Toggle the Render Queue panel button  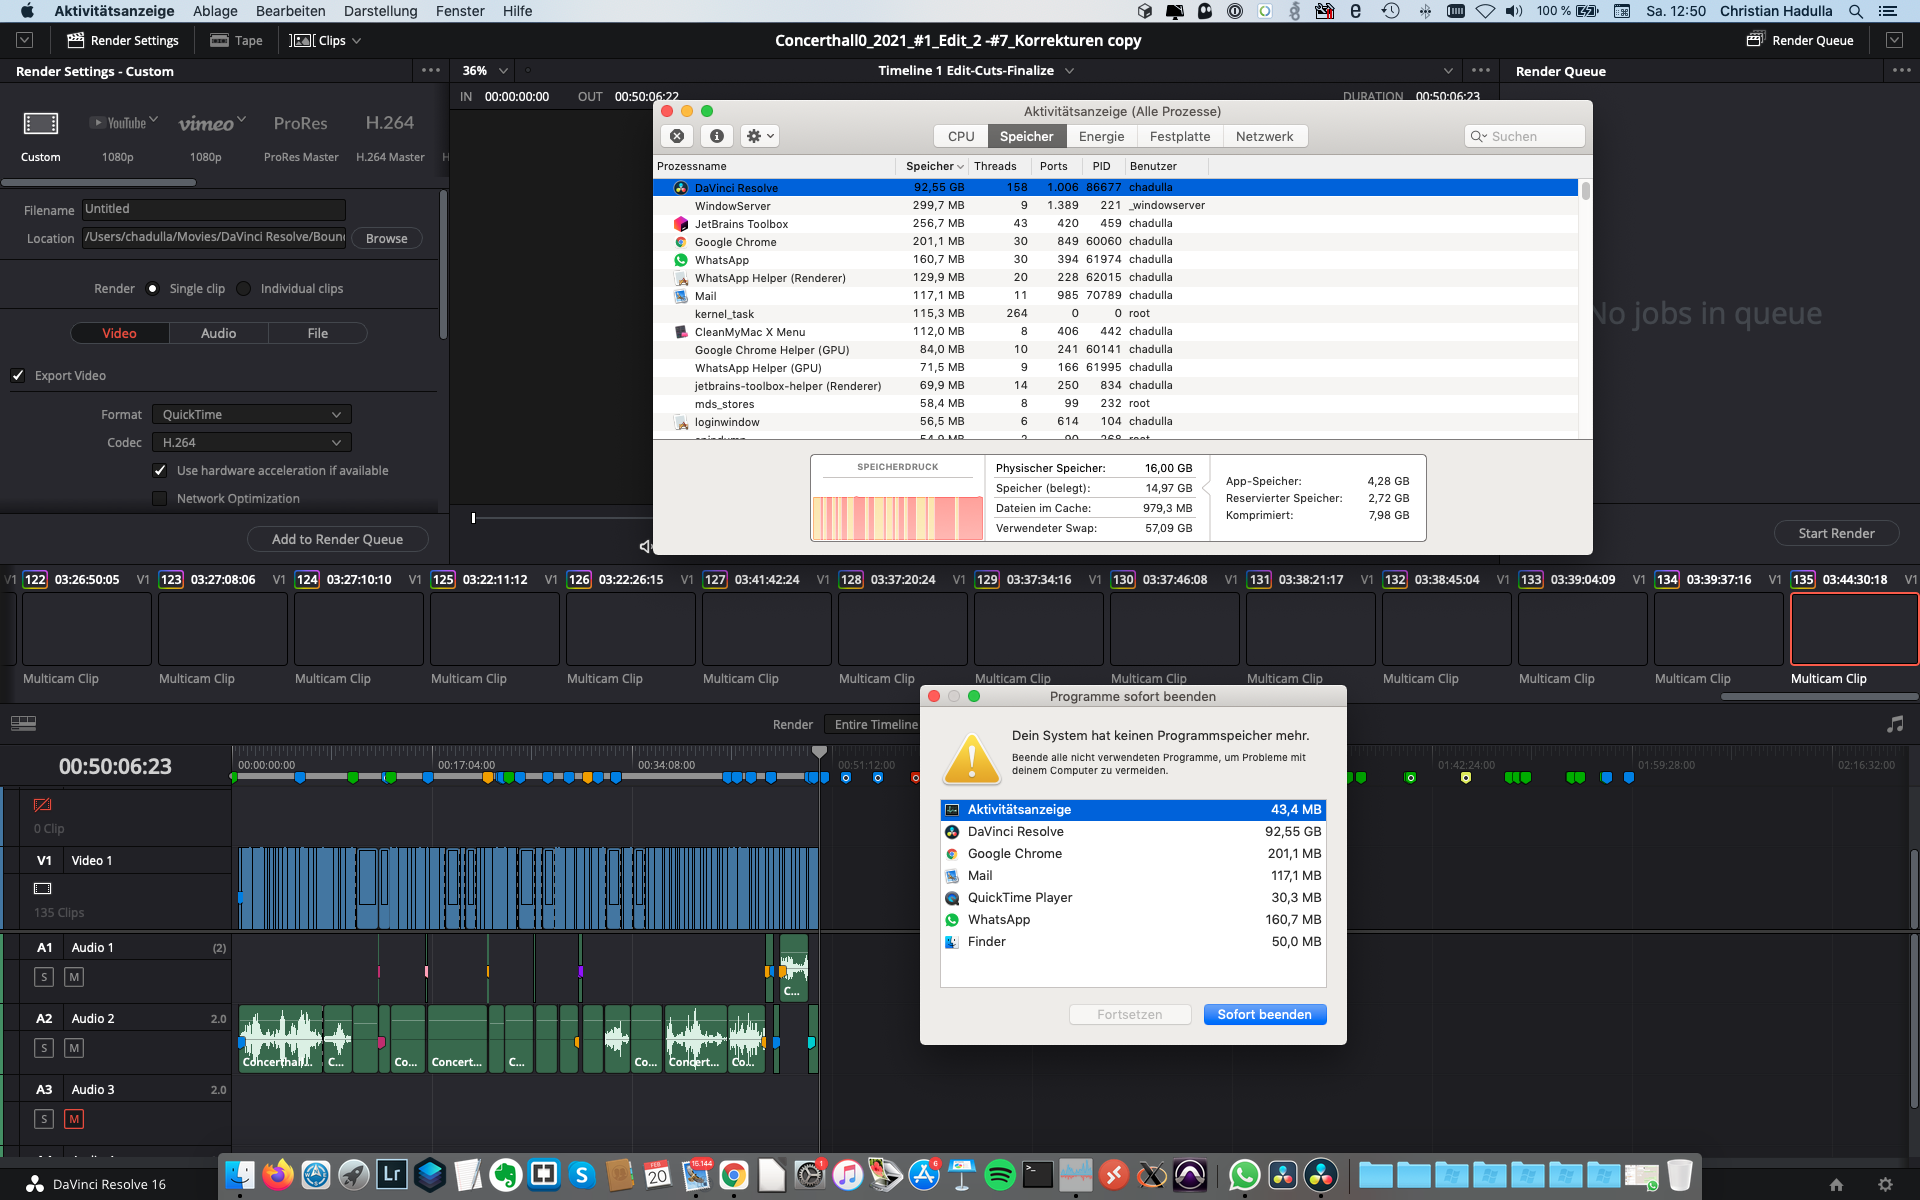click(x=1800, y=40)
